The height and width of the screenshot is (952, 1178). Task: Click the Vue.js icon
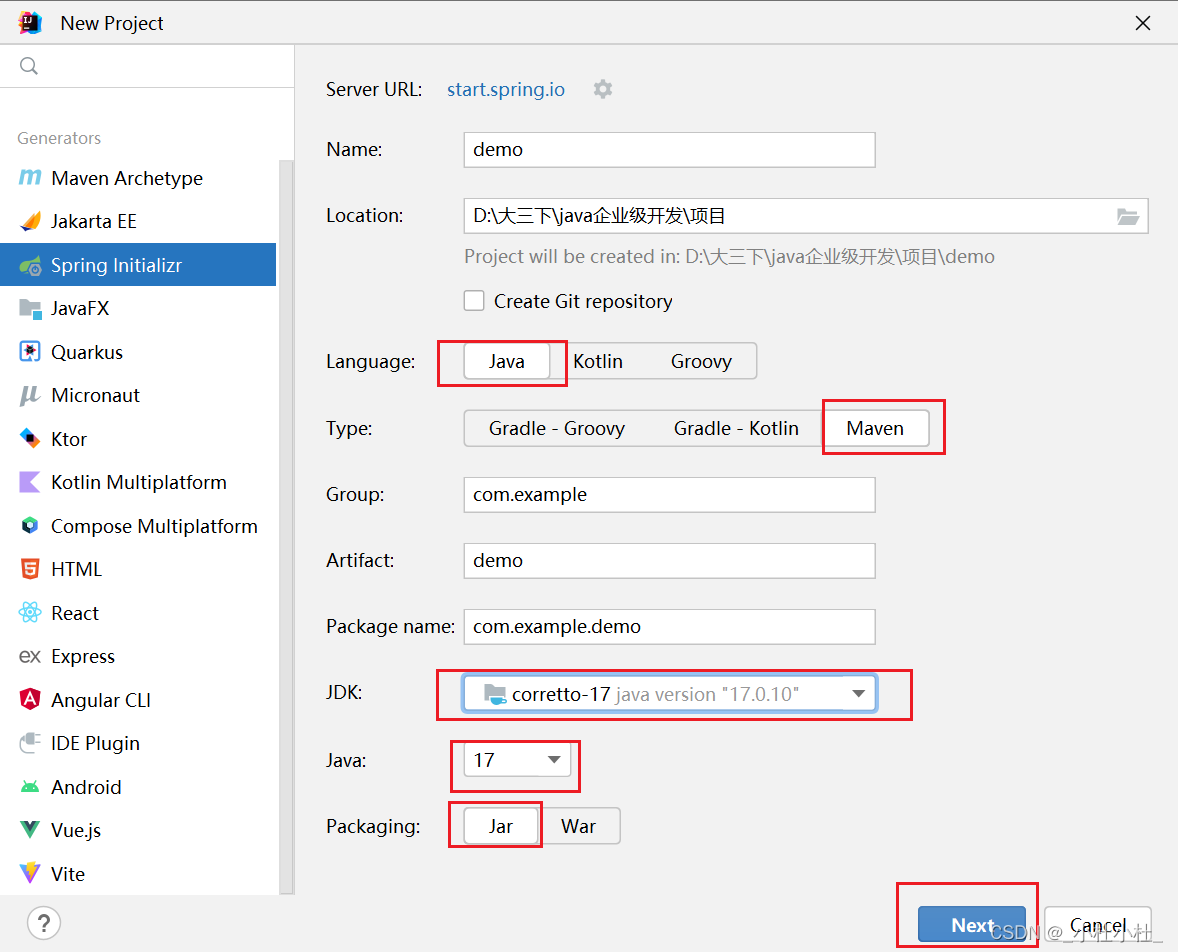click(30, 830)
